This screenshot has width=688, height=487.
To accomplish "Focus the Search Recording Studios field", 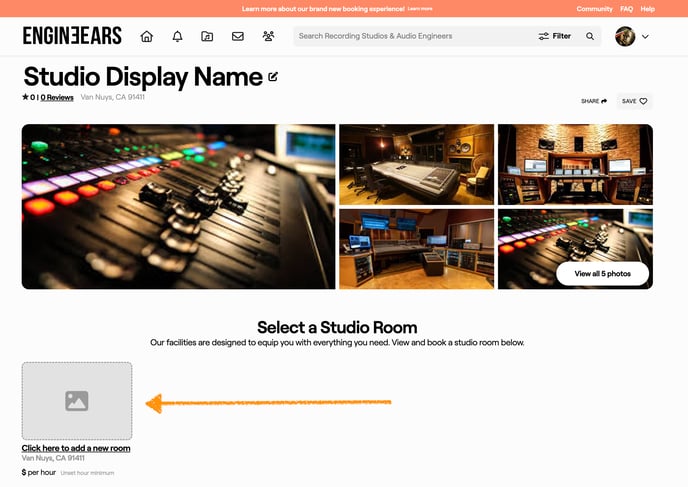I will [x=410, y=36].
